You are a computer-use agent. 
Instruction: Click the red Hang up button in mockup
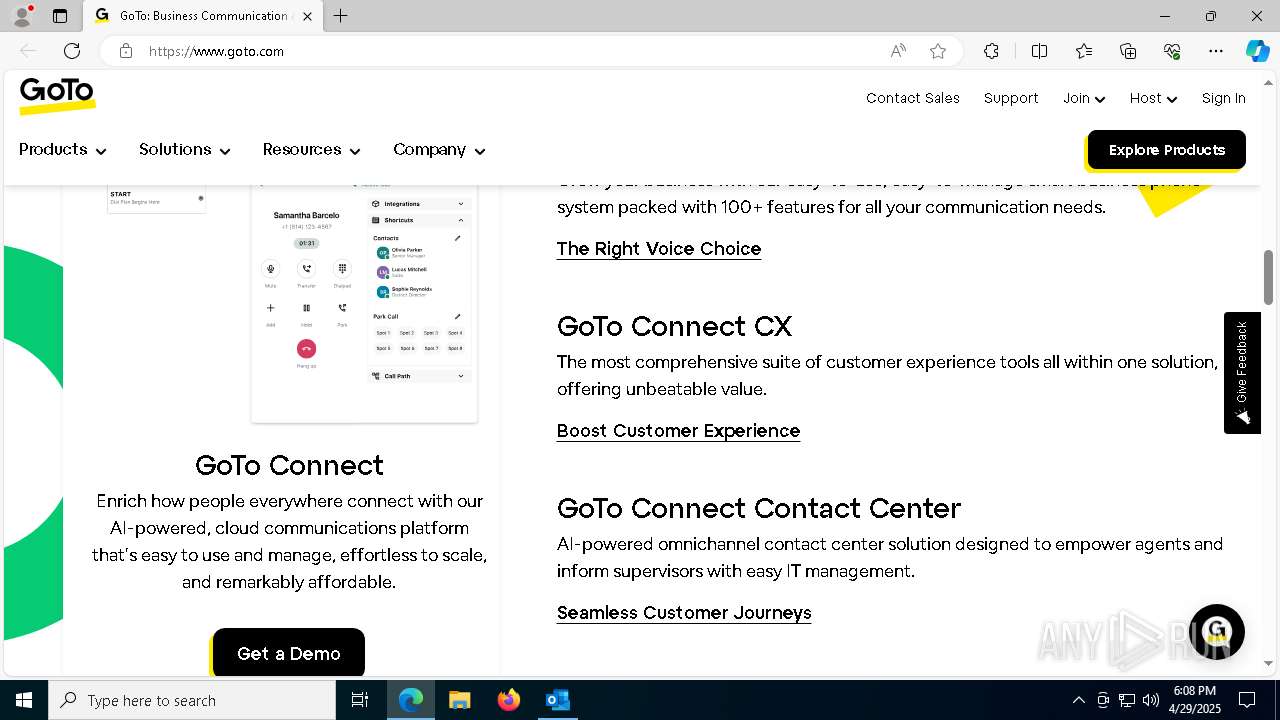pos(306,348)
